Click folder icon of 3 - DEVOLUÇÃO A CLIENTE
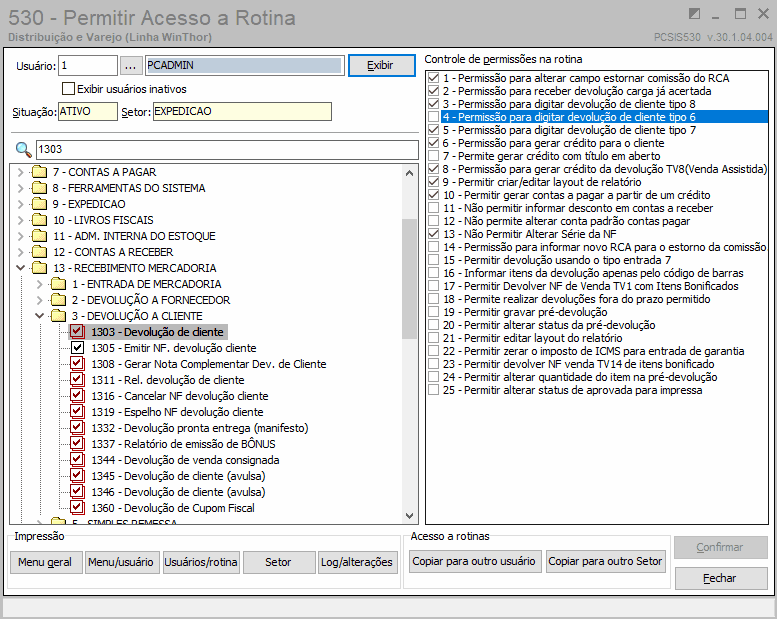This screenshot has height=619, width=777. [x=58, y=316]
